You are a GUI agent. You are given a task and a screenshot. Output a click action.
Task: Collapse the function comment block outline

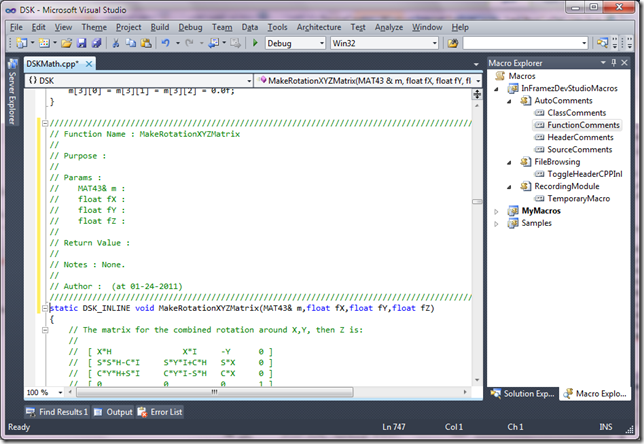[45, 123]
